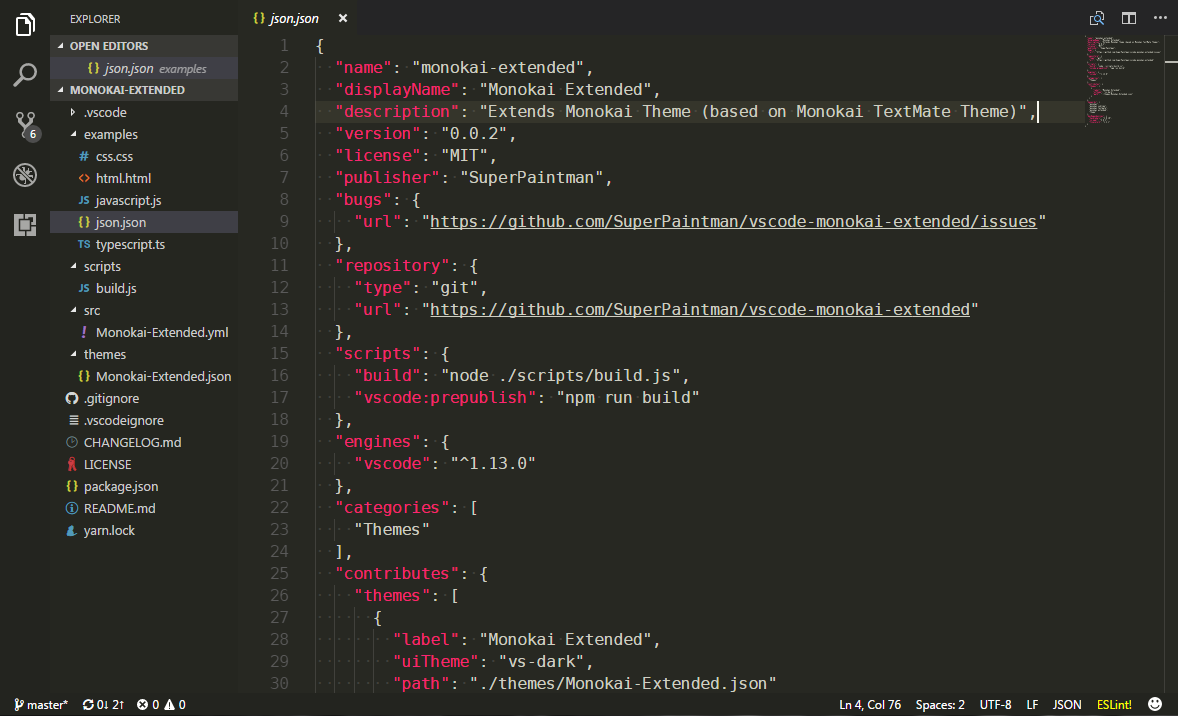Click the "publisher" key in the editor

coord(388,177)
